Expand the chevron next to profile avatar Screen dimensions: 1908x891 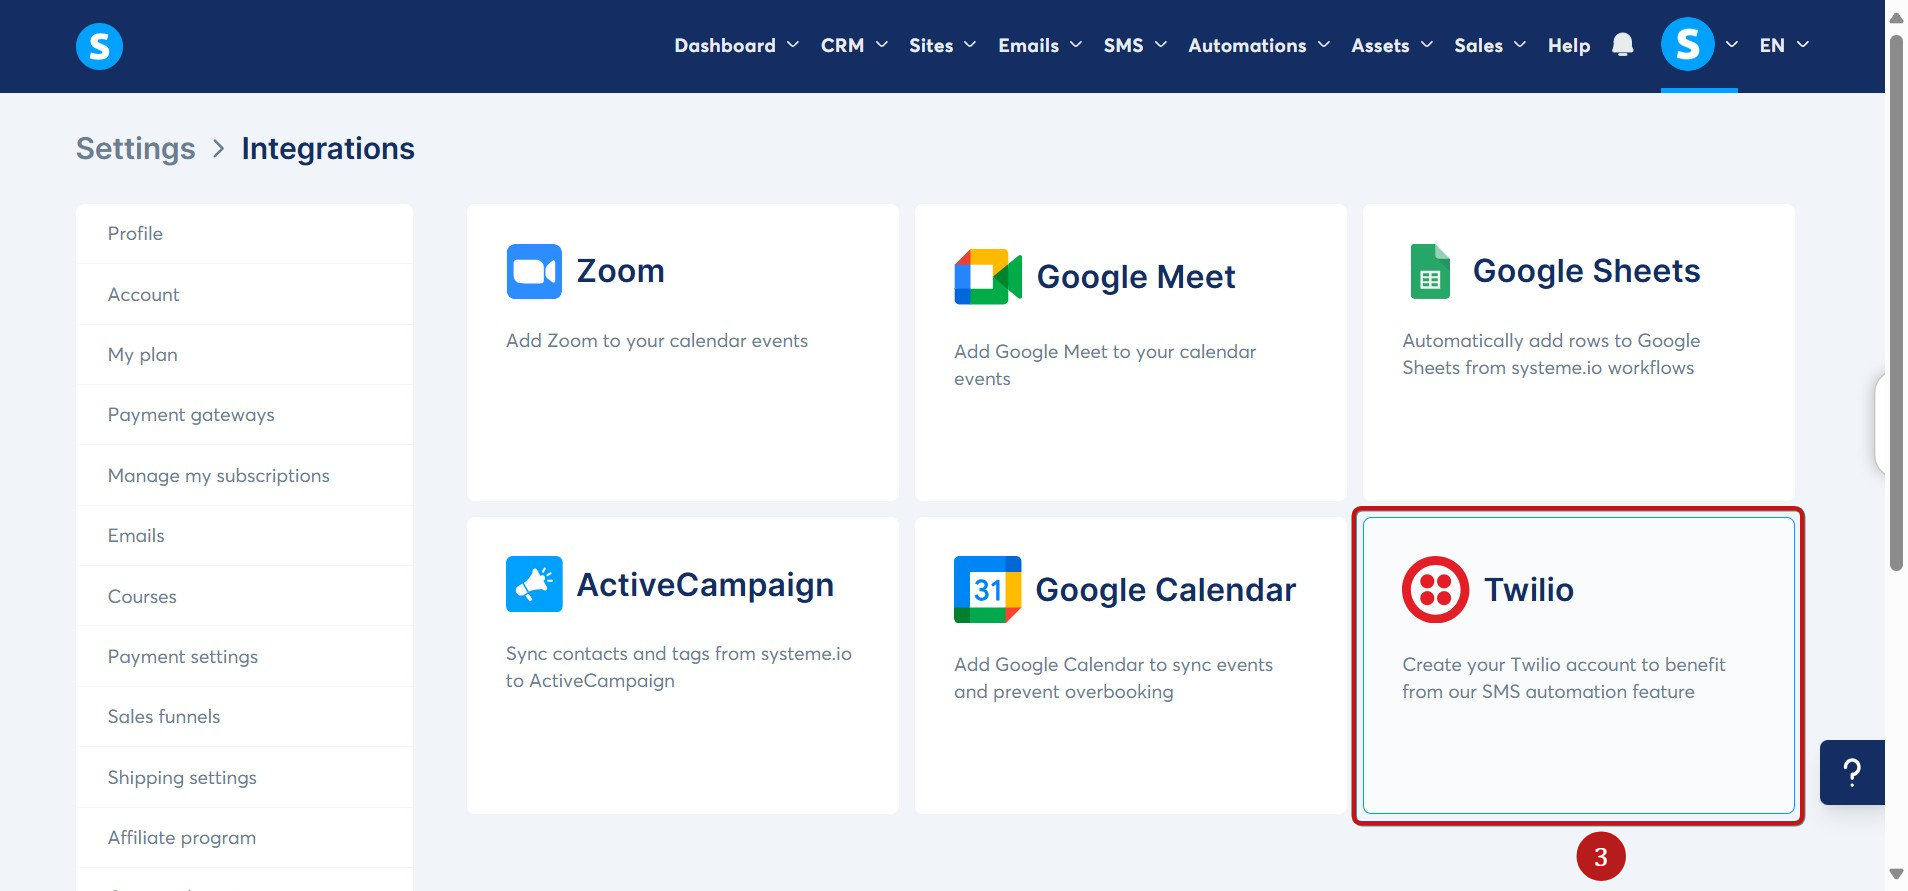(1732, 45)
